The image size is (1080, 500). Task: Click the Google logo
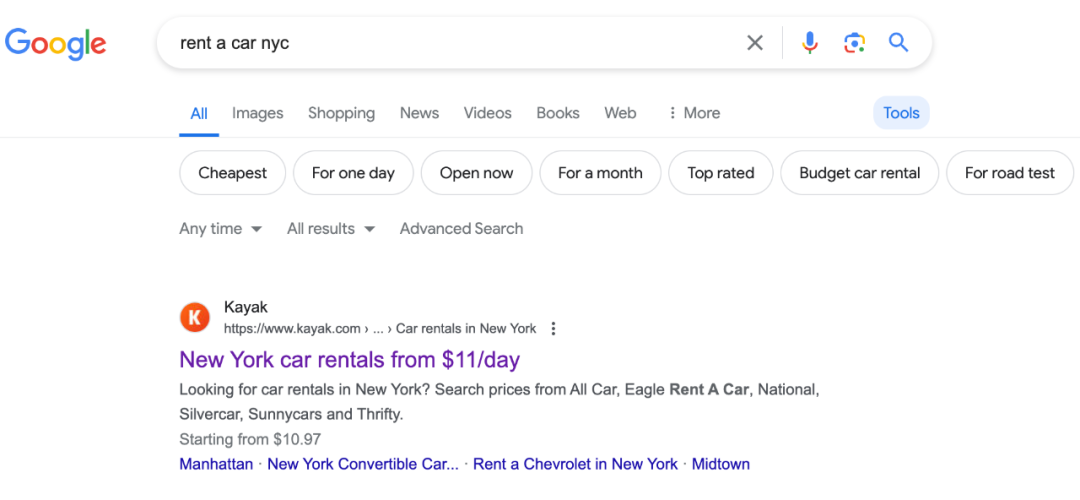[x=56, y=43]
